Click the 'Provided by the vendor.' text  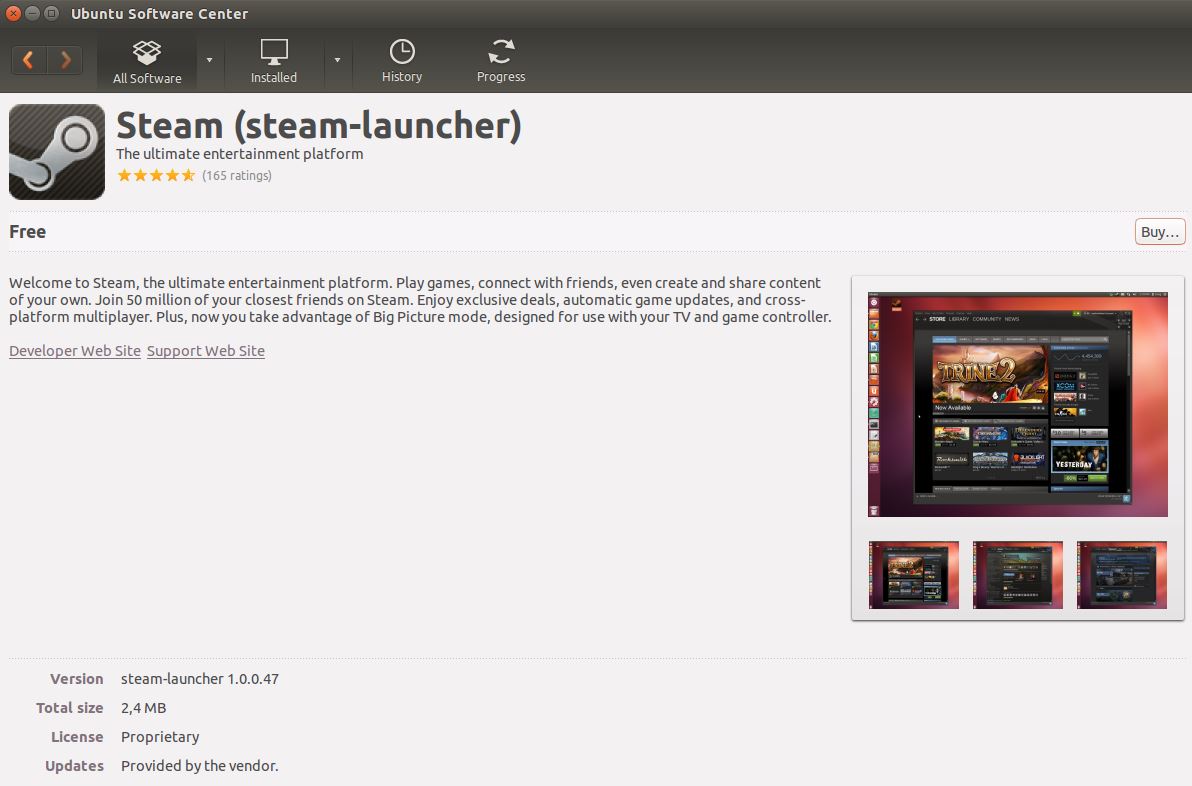(x=200, y=765)
